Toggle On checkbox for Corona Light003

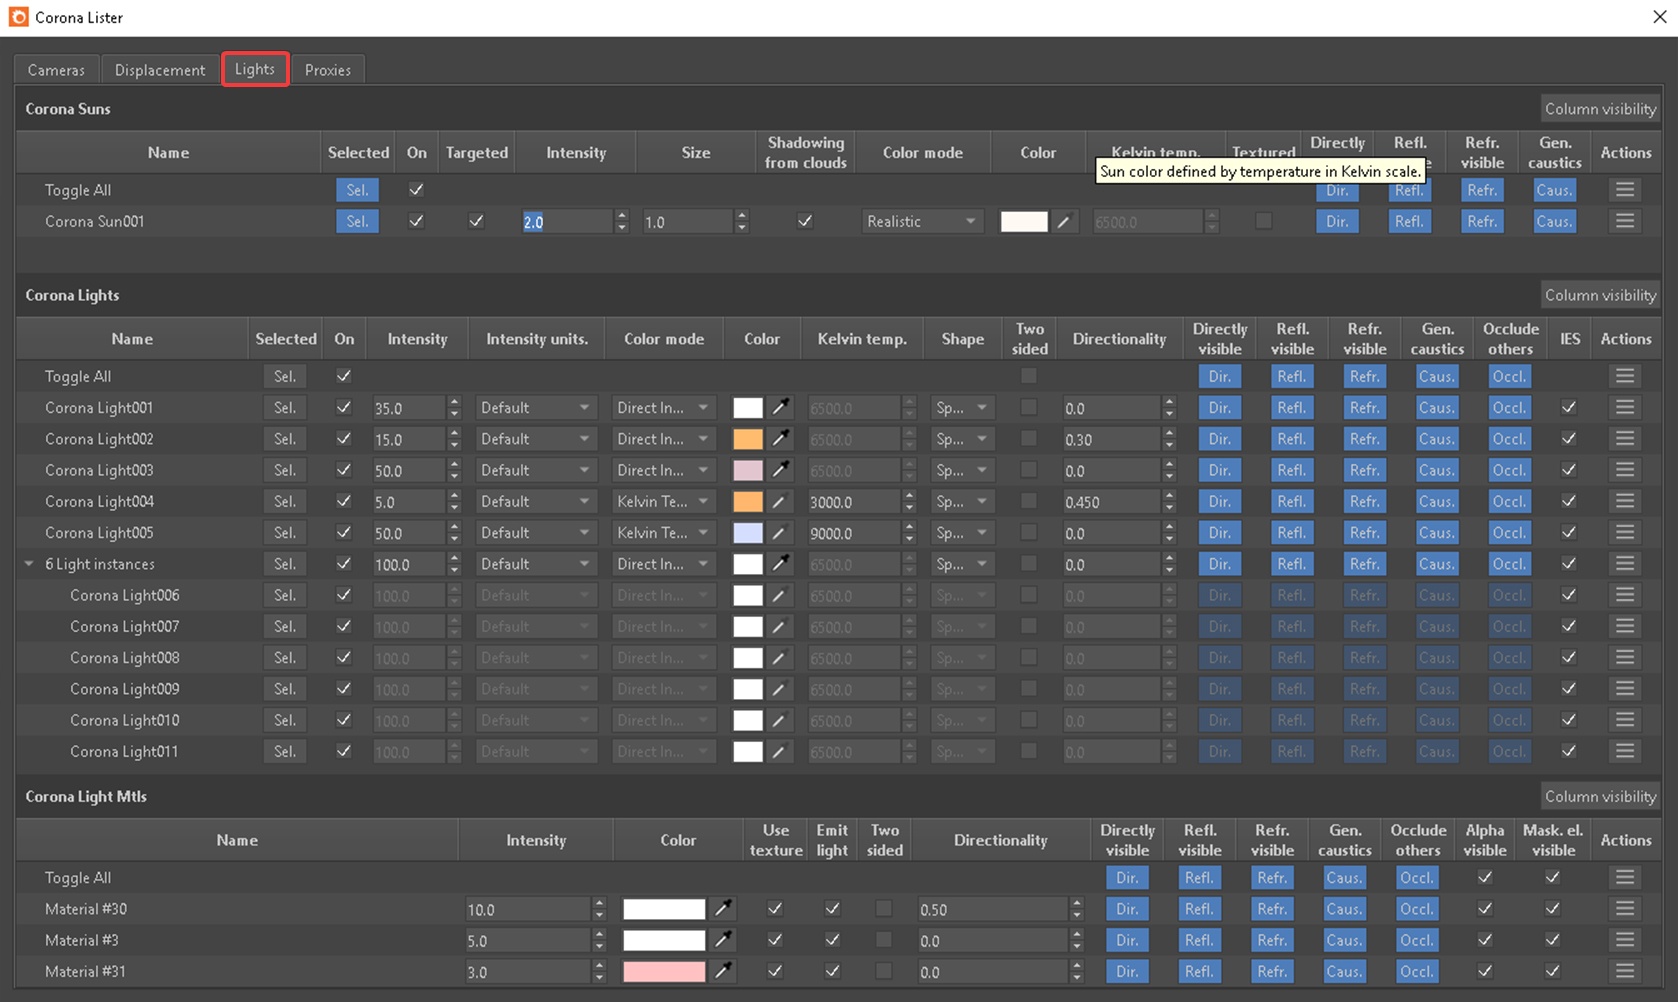point(344,470)
